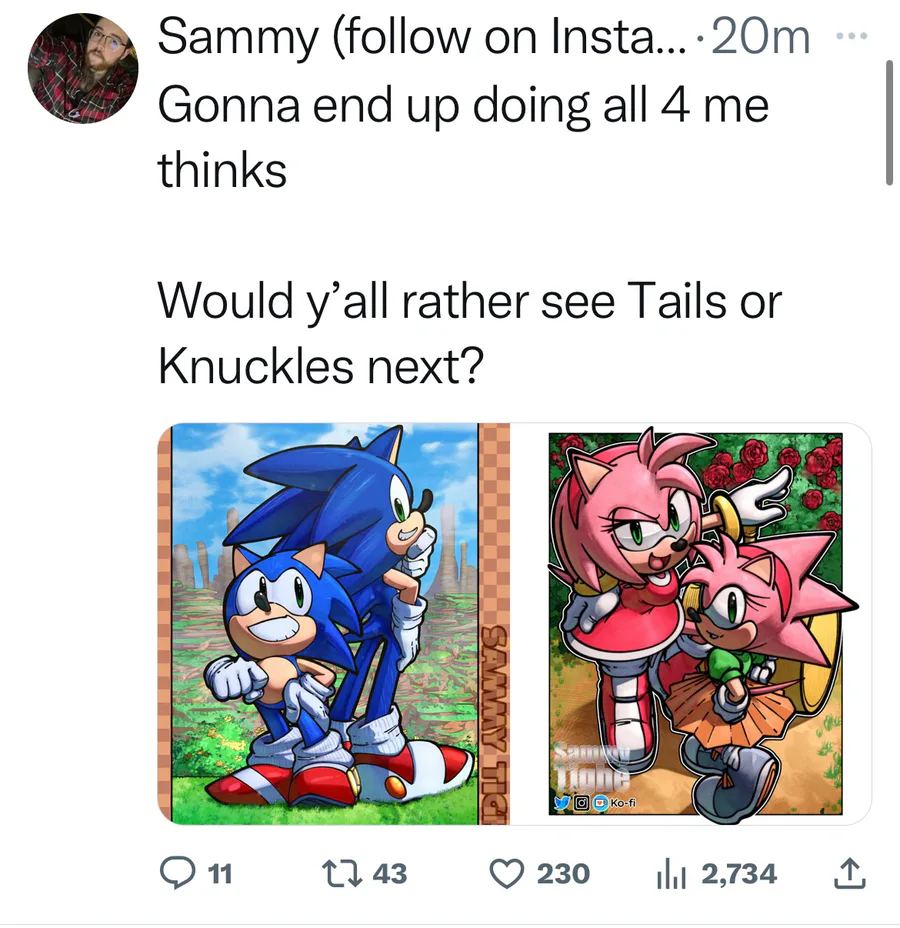This screenshot has width=900, height=928.
Task: Click text 'Would y'all rather see Tails'
Action: [x=441, y=301]
